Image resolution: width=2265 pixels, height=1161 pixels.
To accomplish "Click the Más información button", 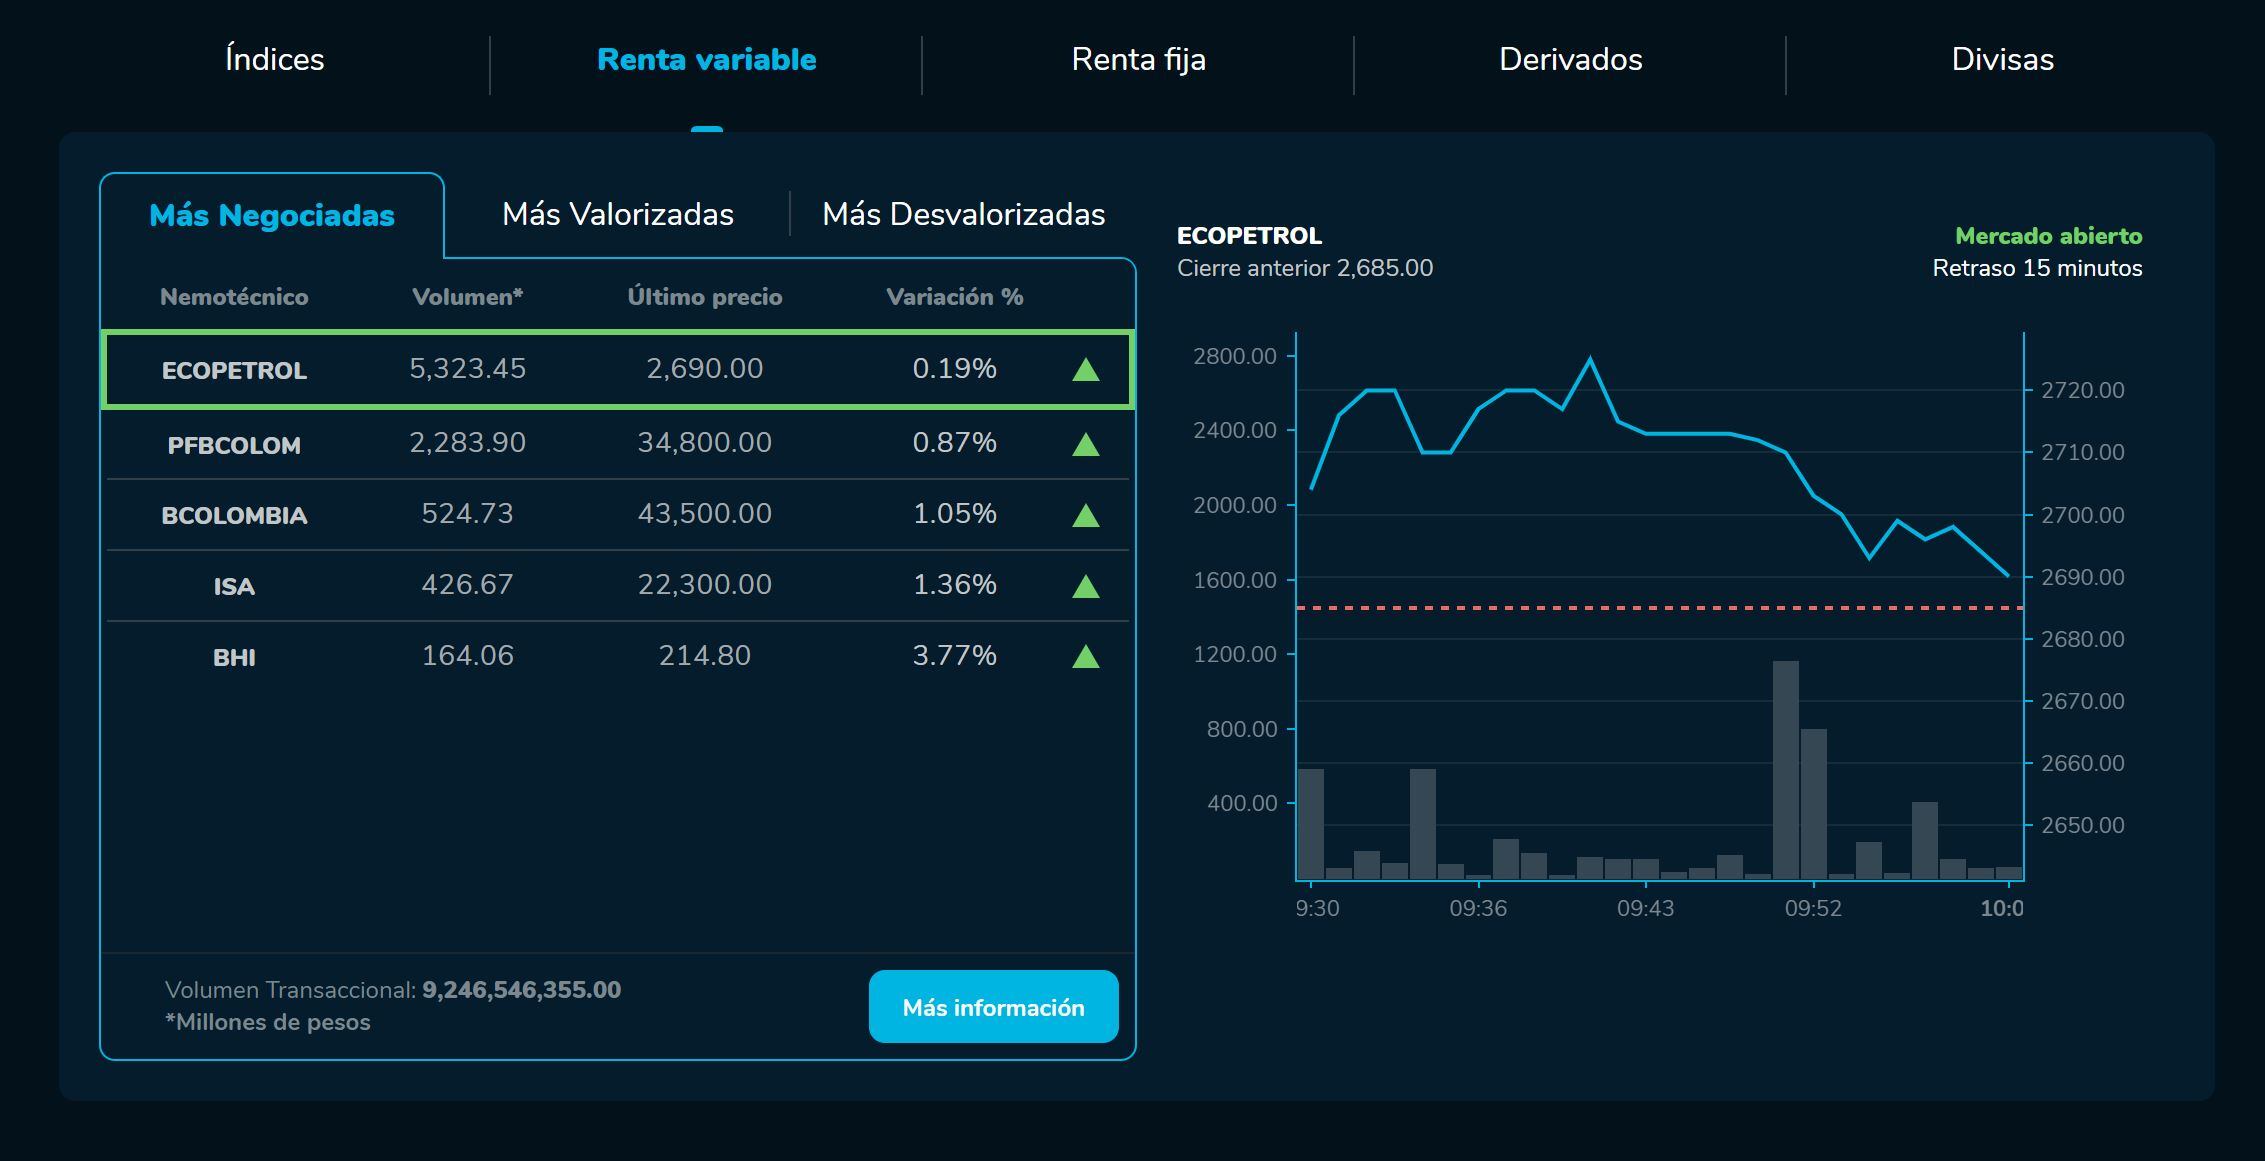I will 993,1008.
